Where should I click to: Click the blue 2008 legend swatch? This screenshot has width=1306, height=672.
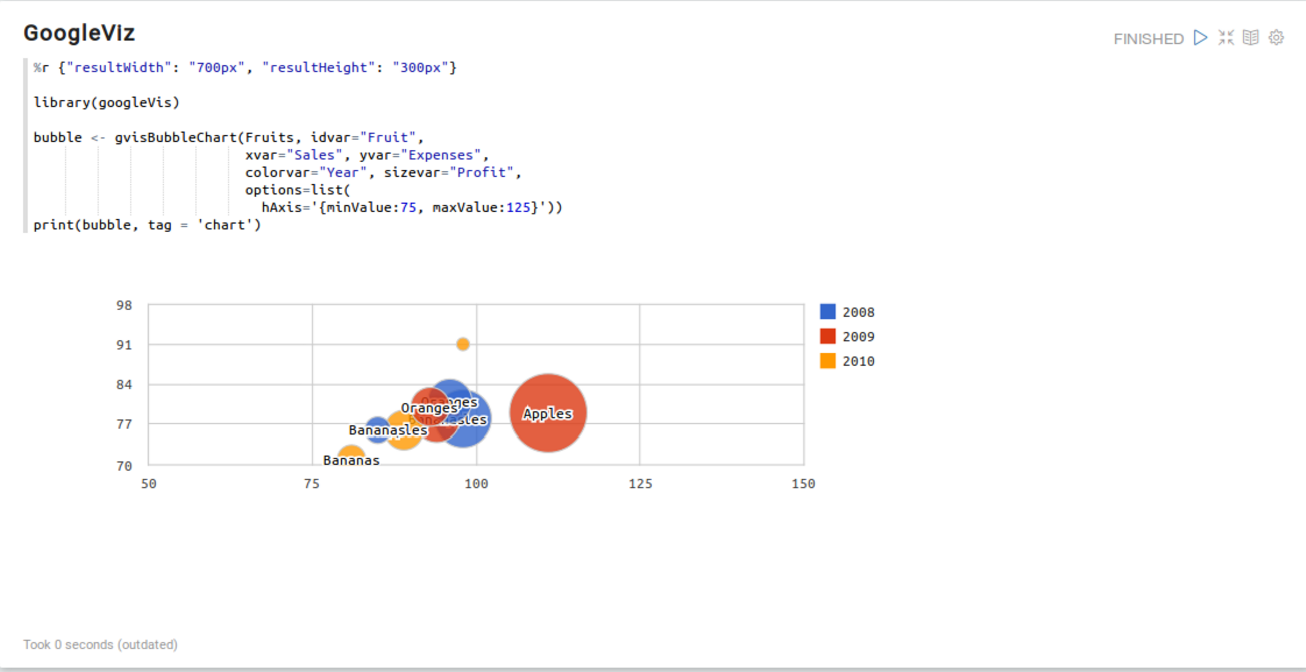click(828, 312)
